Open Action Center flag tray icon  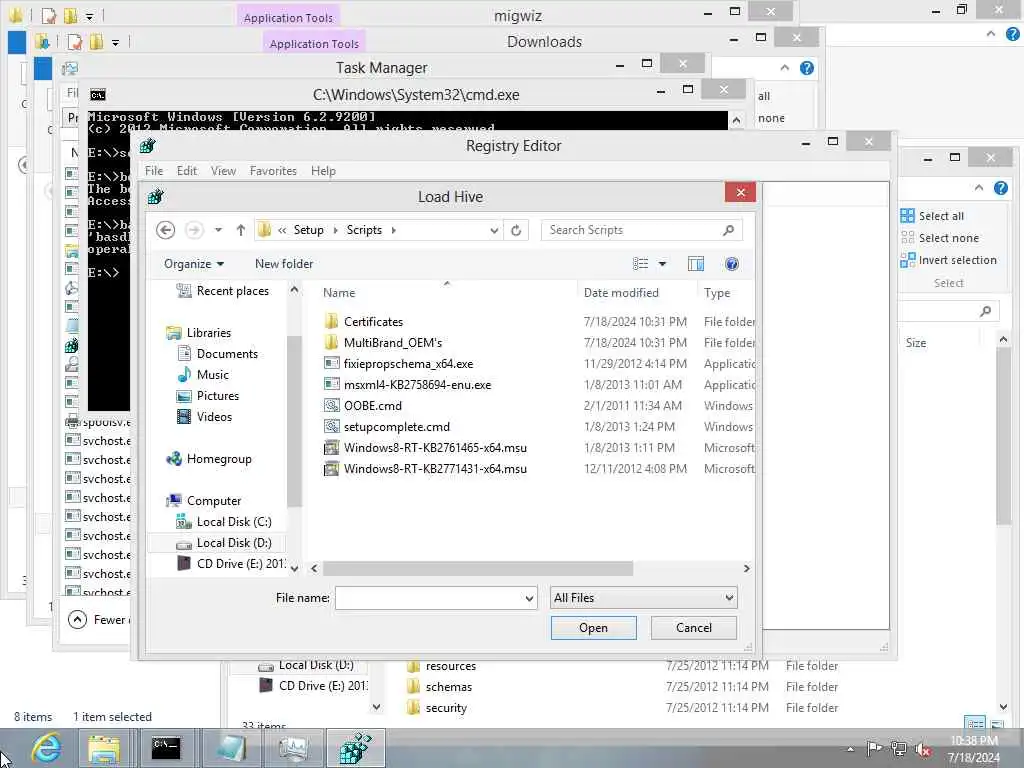(x=874, y=749)
